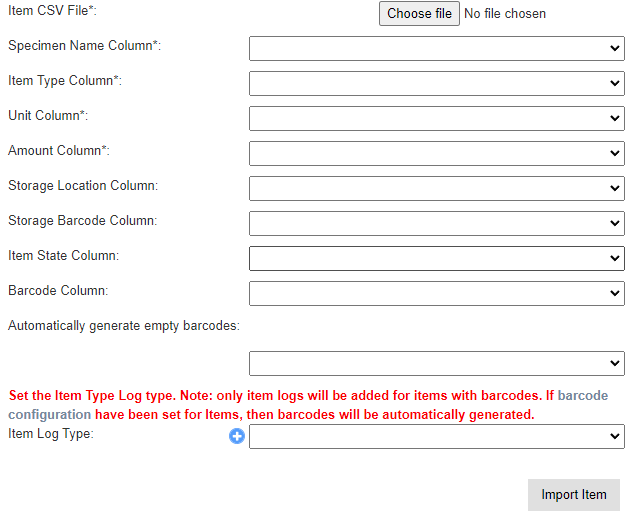
Task: Expand the Item Log Type dropdown
Action: tap(436, 436)
